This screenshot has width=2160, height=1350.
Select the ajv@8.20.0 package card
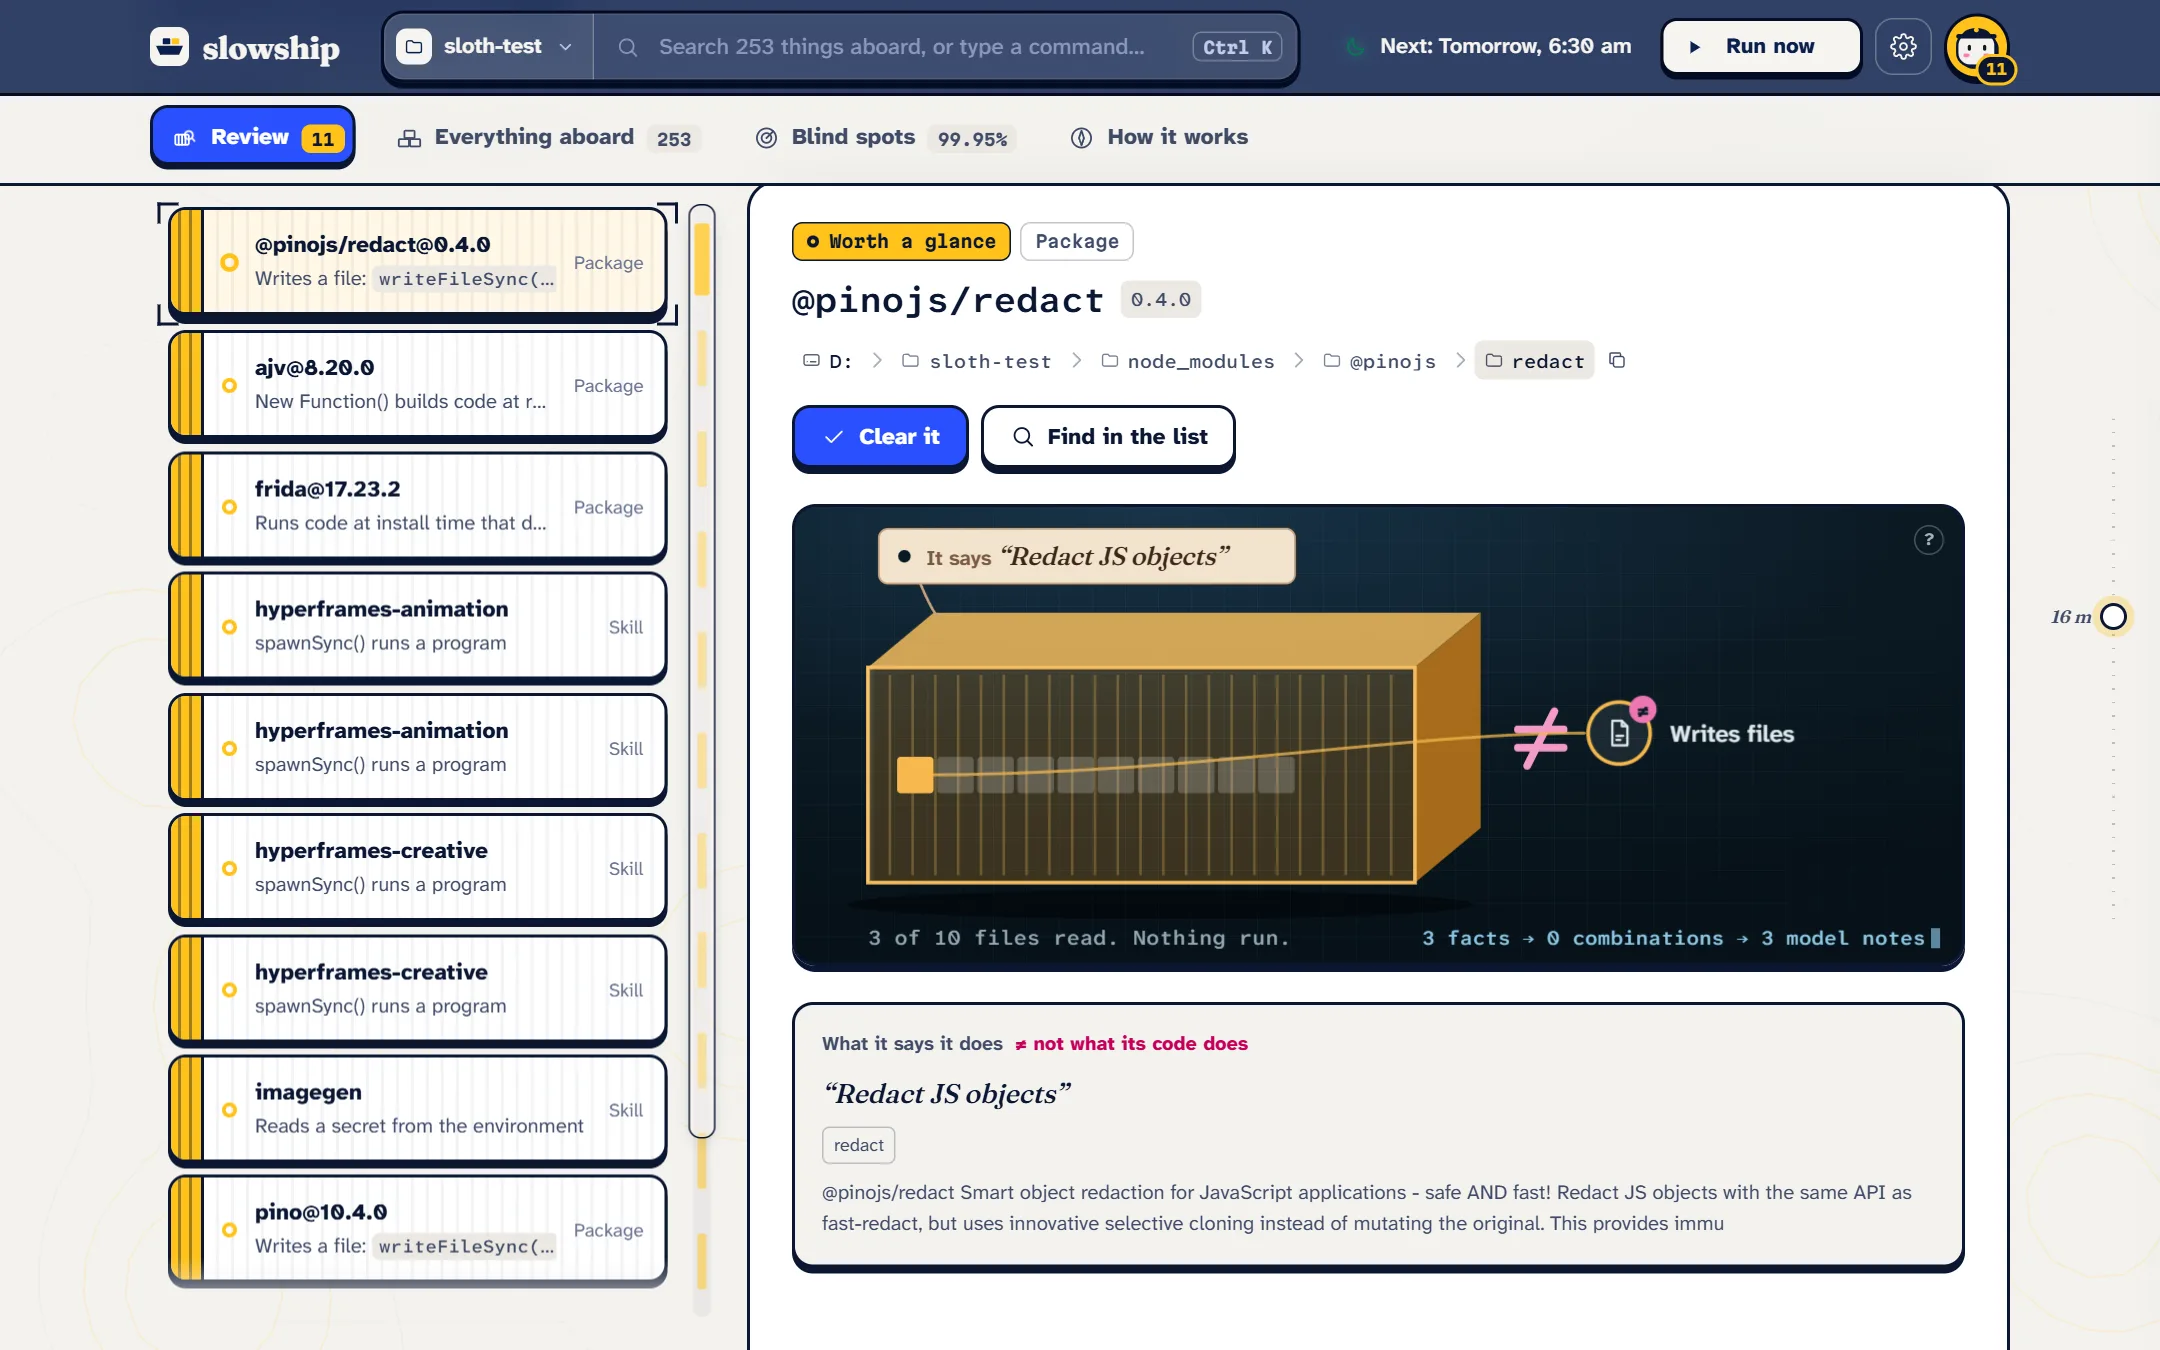pyautogui.click(x=418, y=385)
